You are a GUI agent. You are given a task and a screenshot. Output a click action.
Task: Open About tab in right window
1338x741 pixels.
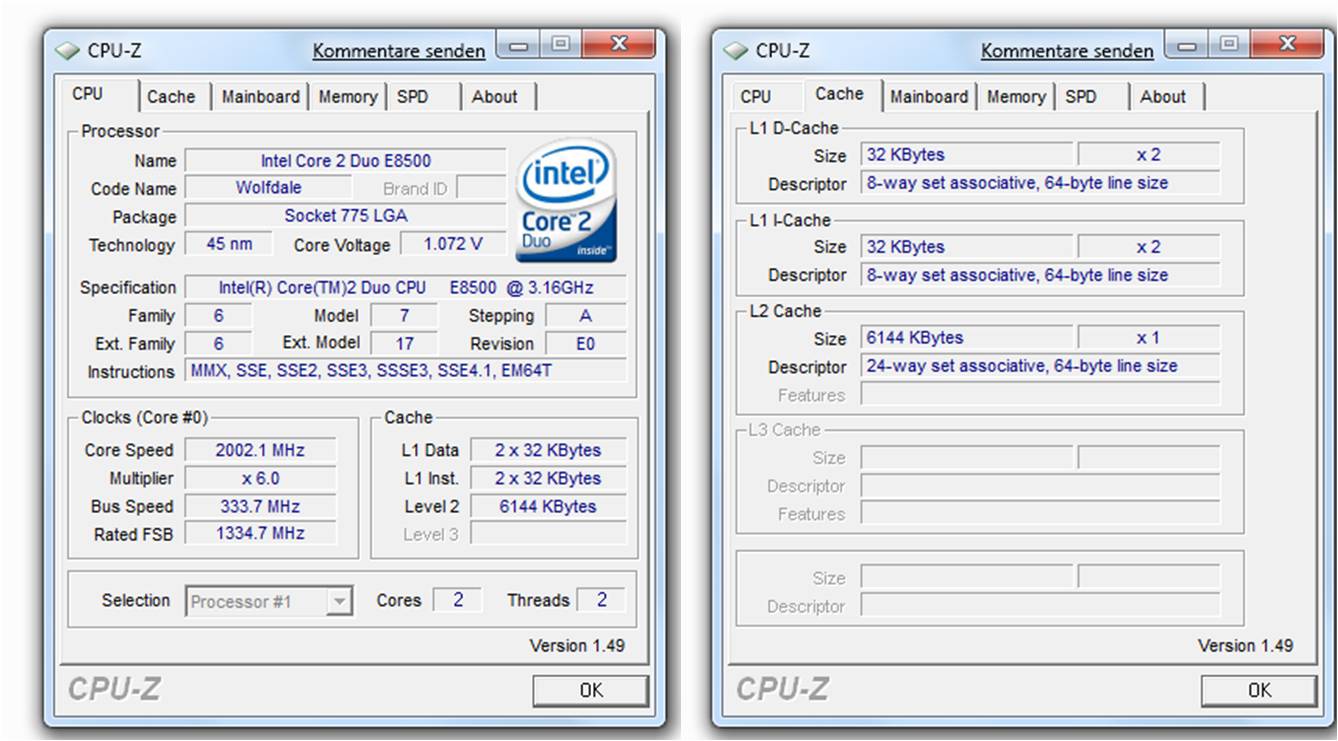pyautogui.click(x=1163, y=97)
